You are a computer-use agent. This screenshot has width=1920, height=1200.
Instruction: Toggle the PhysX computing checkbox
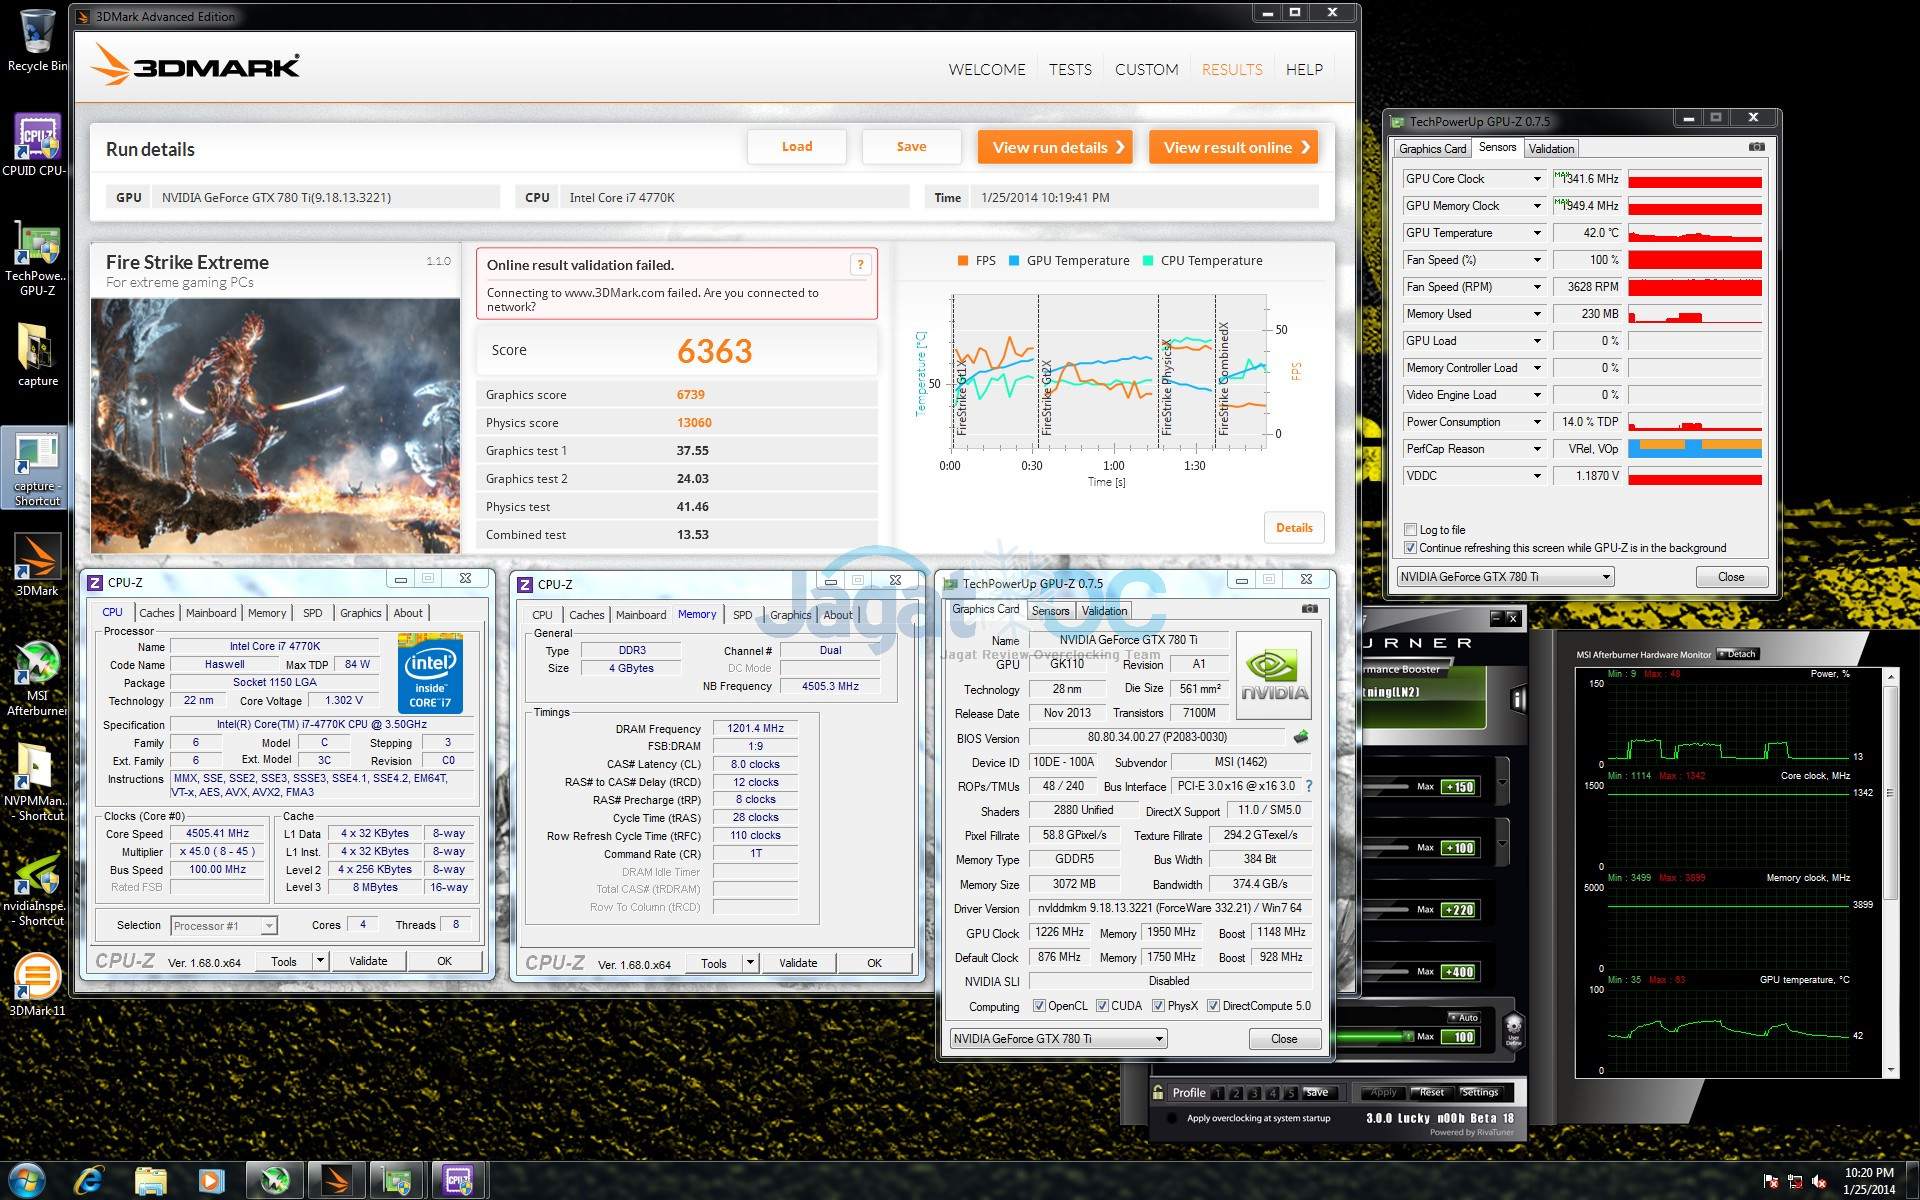point(1158,1006)
